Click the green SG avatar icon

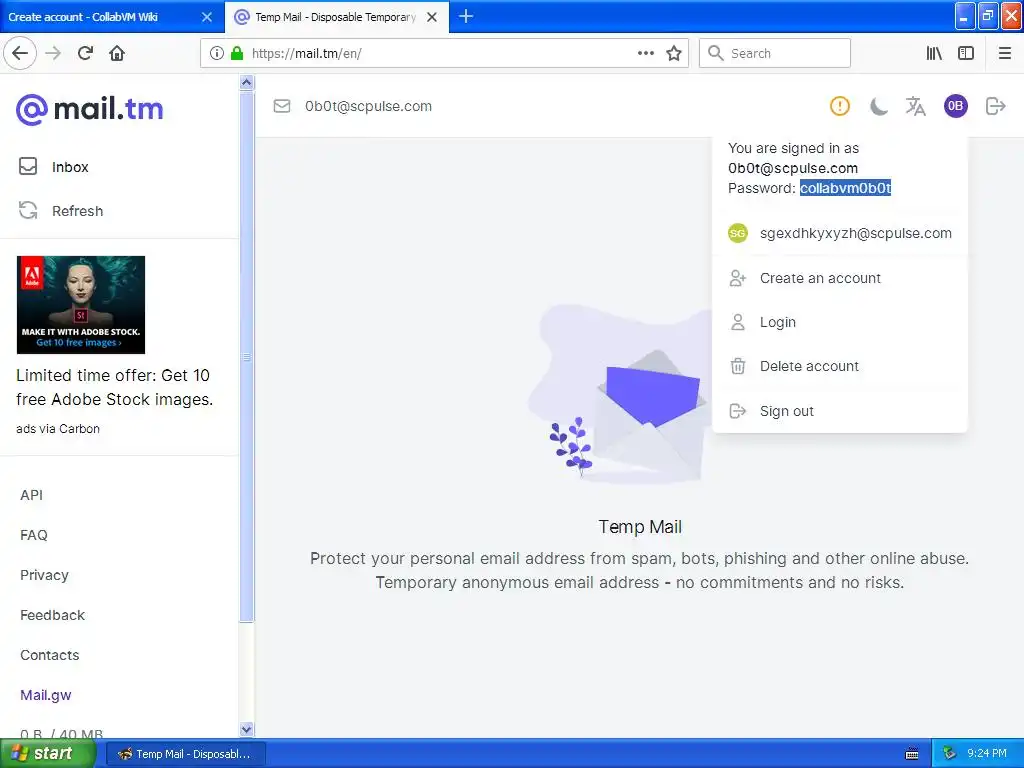(x=737, y=233)
